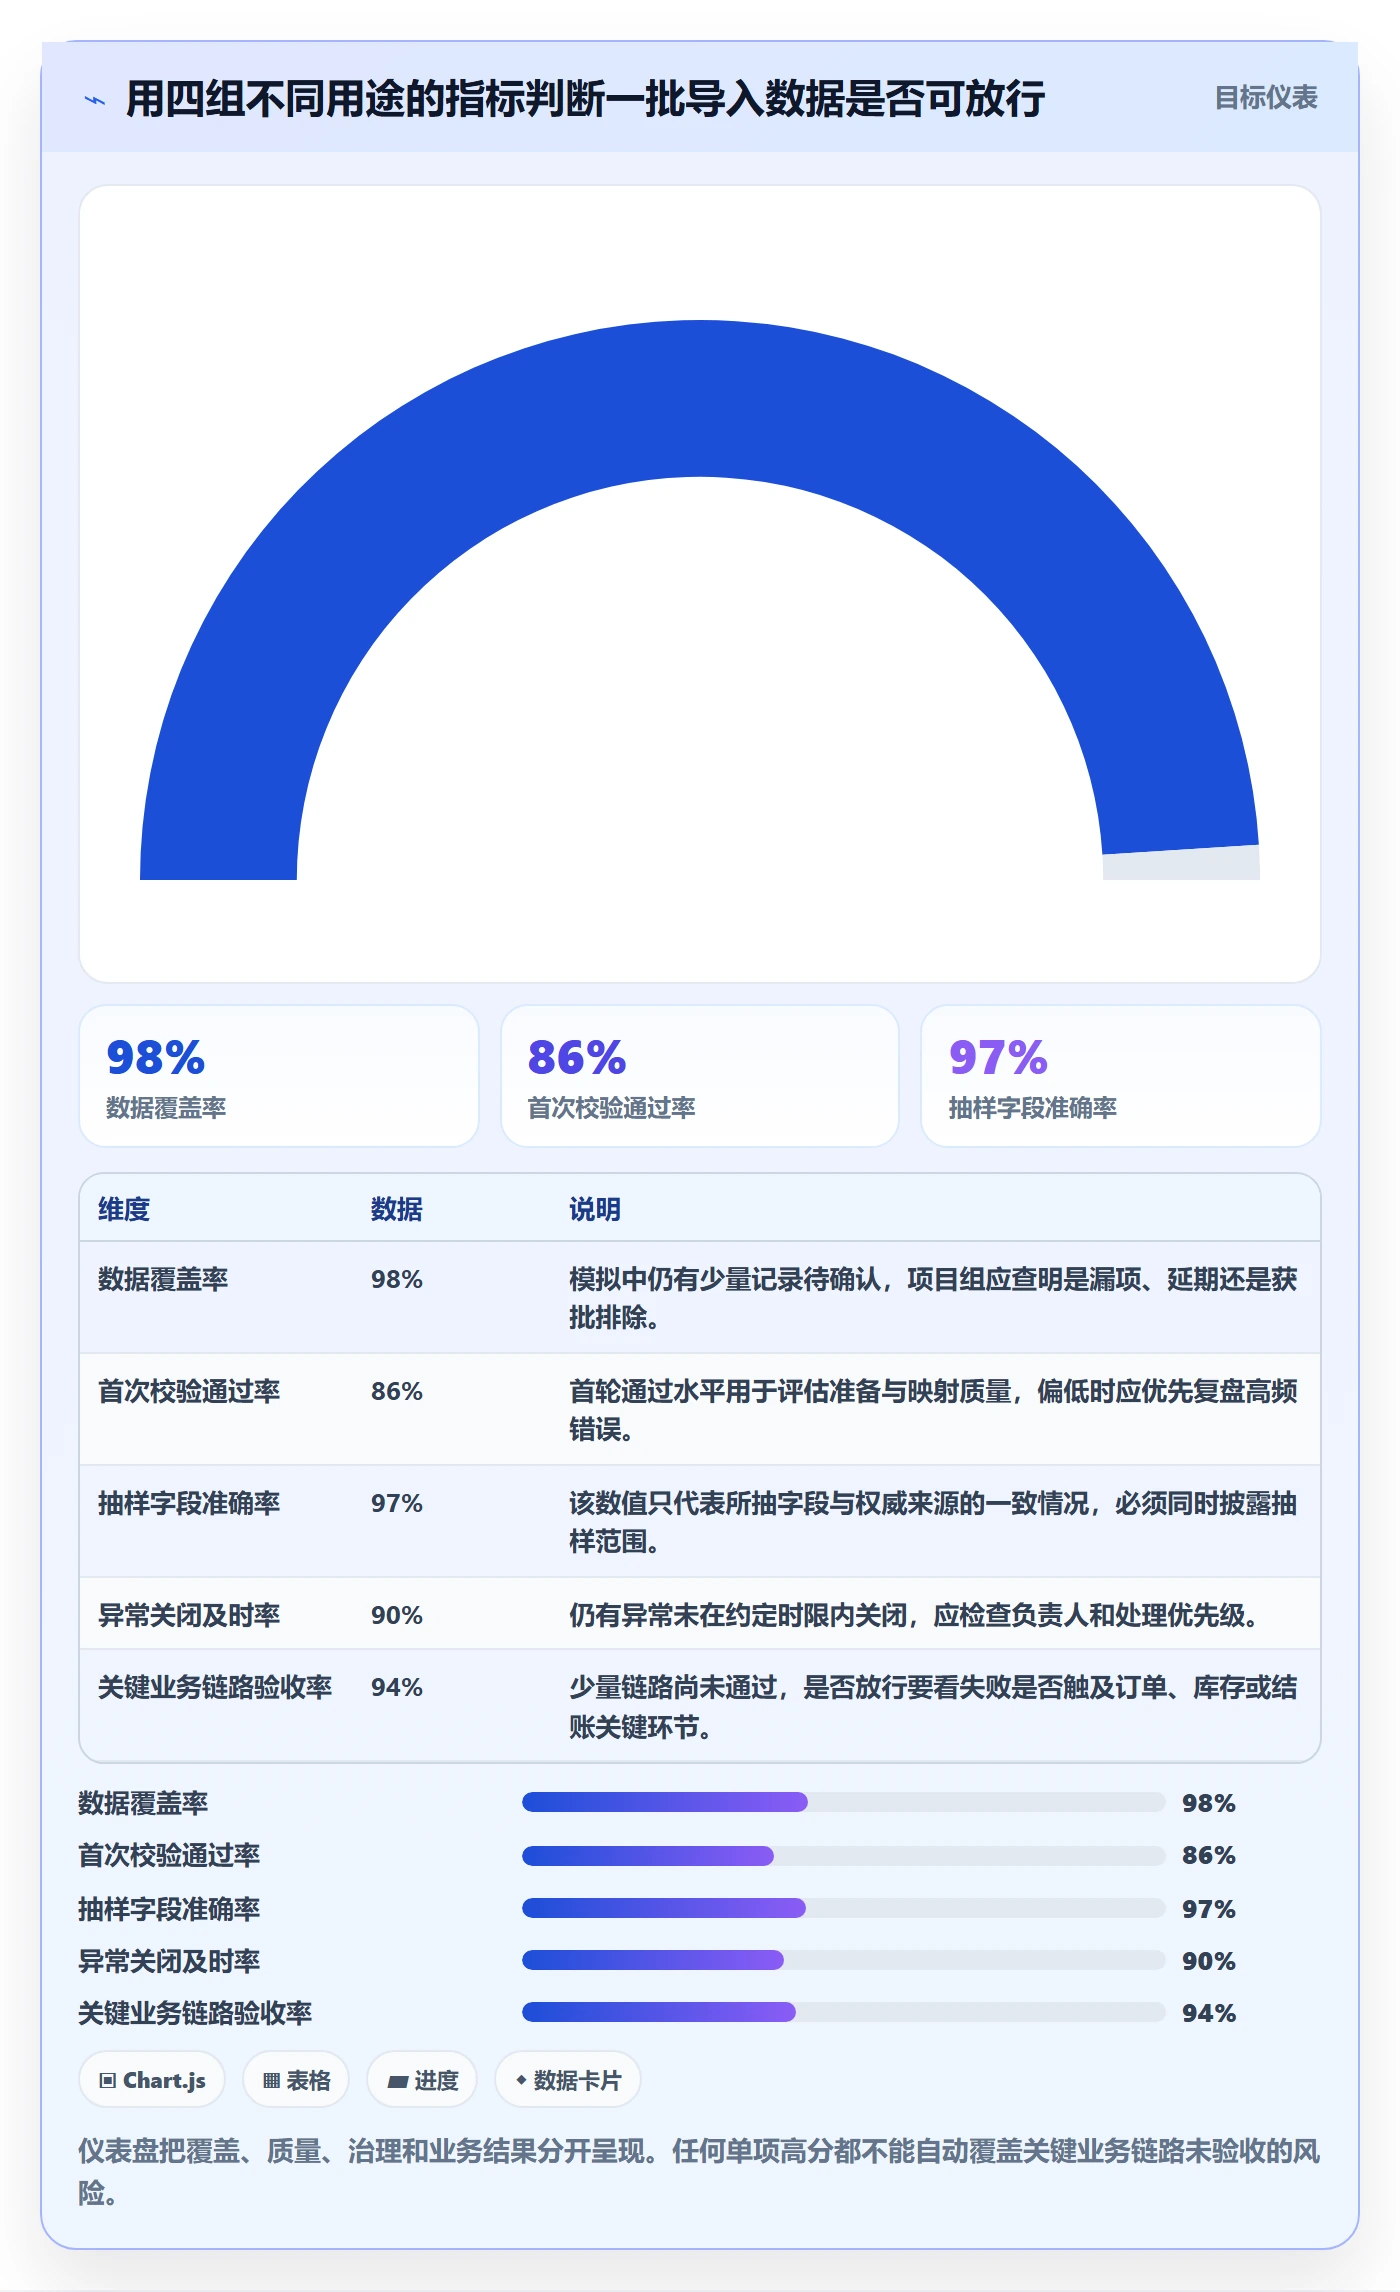Click the 数据覆盖率 progress bar
The width and height of the screenshot is (1400, 2292).
coord(843,1802)
